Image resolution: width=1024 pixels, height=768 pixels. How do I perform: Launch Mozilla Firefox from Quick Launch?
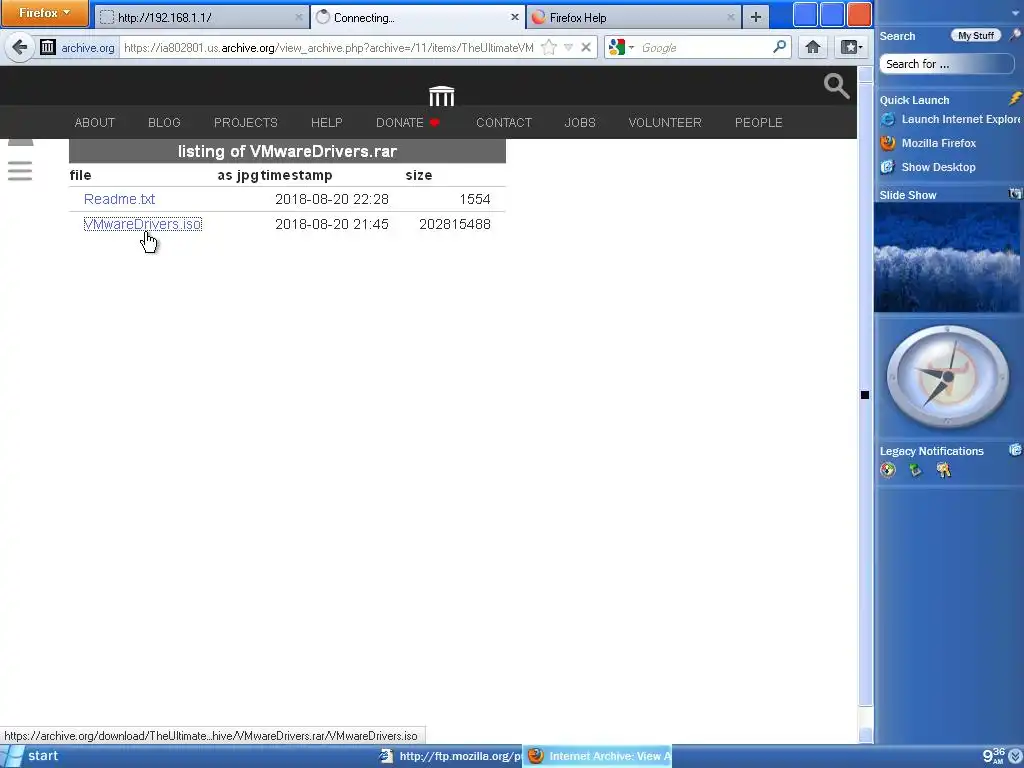[929, 143]
